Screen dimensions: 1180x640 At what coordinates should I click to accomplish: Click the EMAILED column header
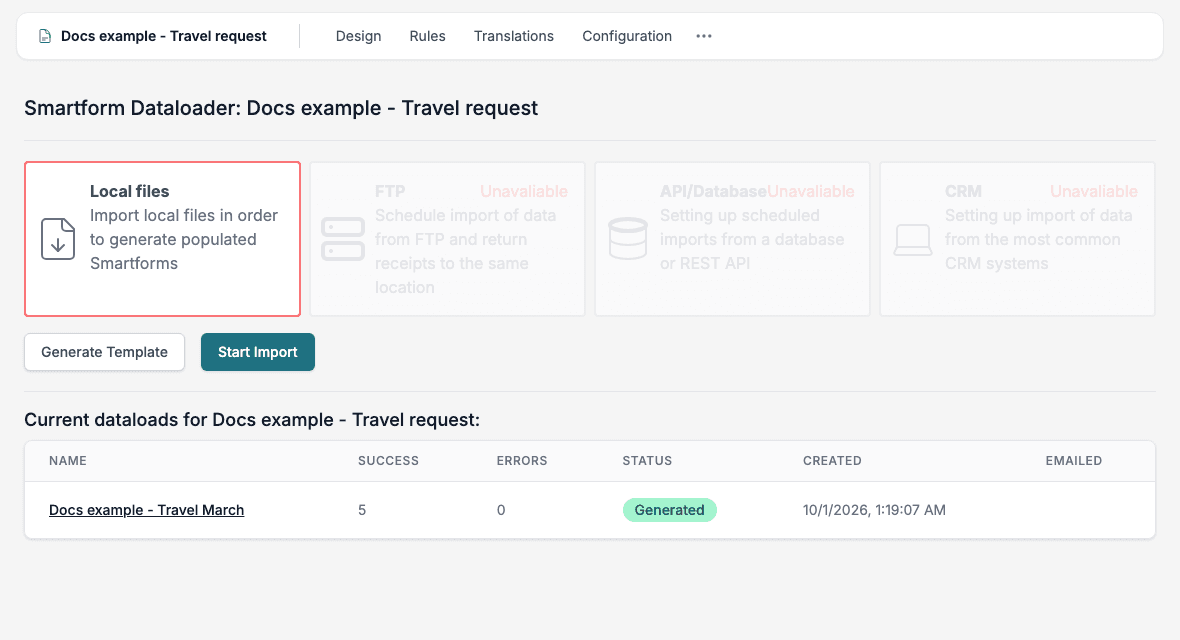(x=1073, y=461)
